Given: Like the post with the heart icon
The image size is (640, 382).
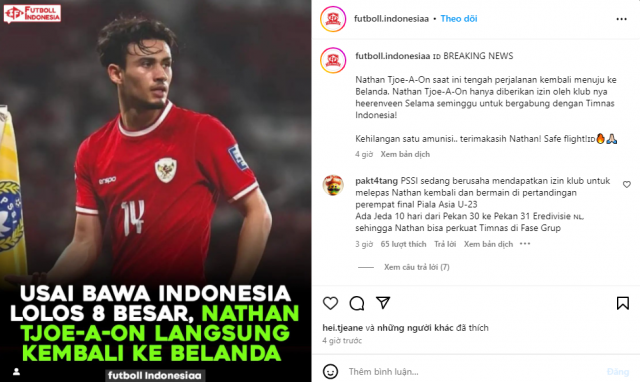Looking at the screenshot, I should pos(330,303).
